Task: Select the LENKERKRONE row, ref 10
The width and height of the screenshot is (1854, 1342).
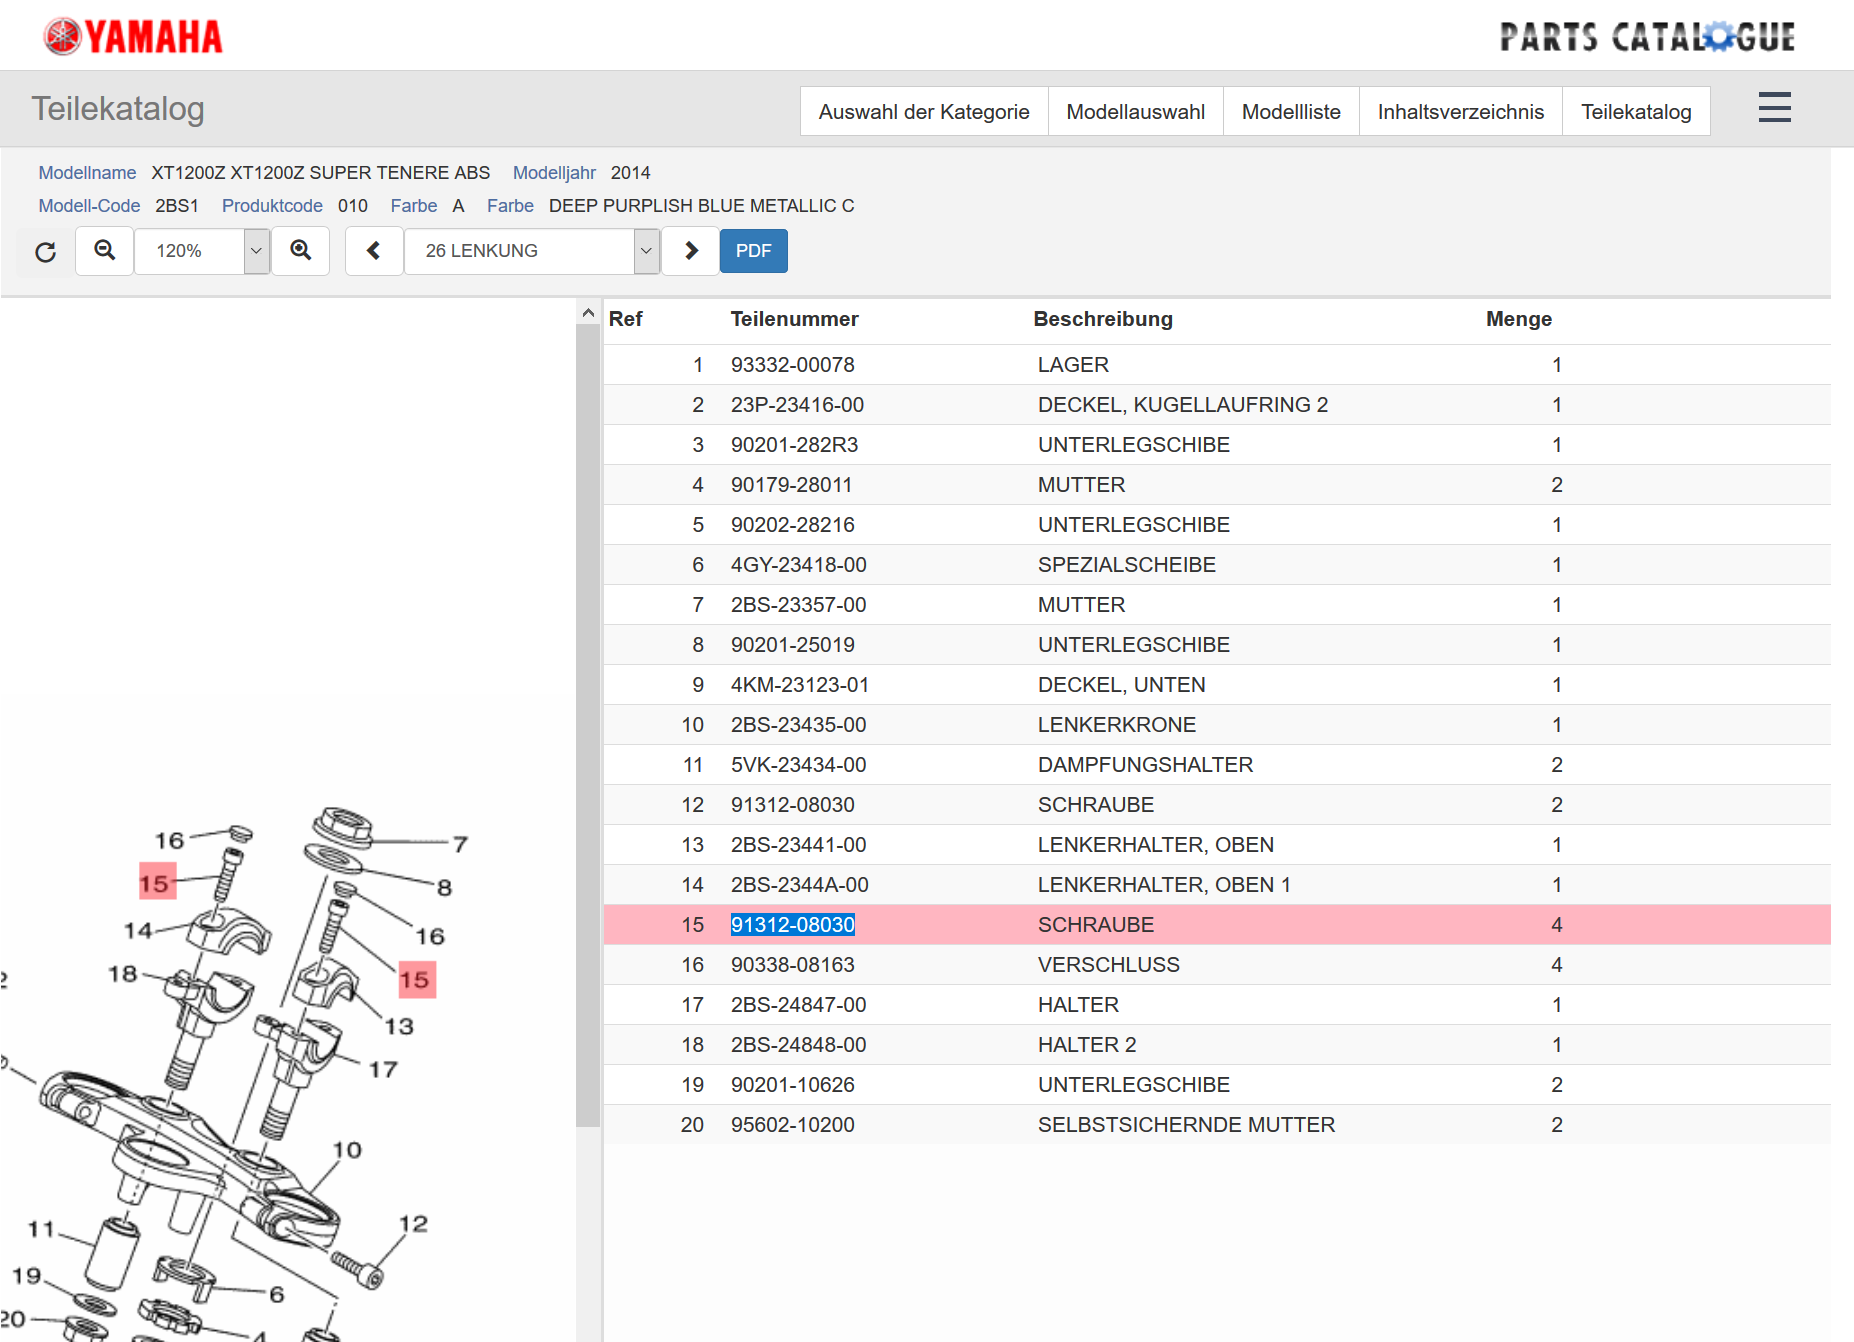Action: 1116,725
